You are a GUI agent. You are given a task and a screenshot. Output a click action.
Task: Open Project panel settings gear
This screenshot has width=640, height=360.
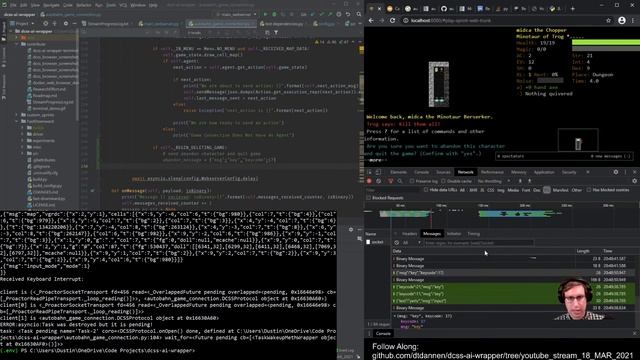[x=66, y=24]
